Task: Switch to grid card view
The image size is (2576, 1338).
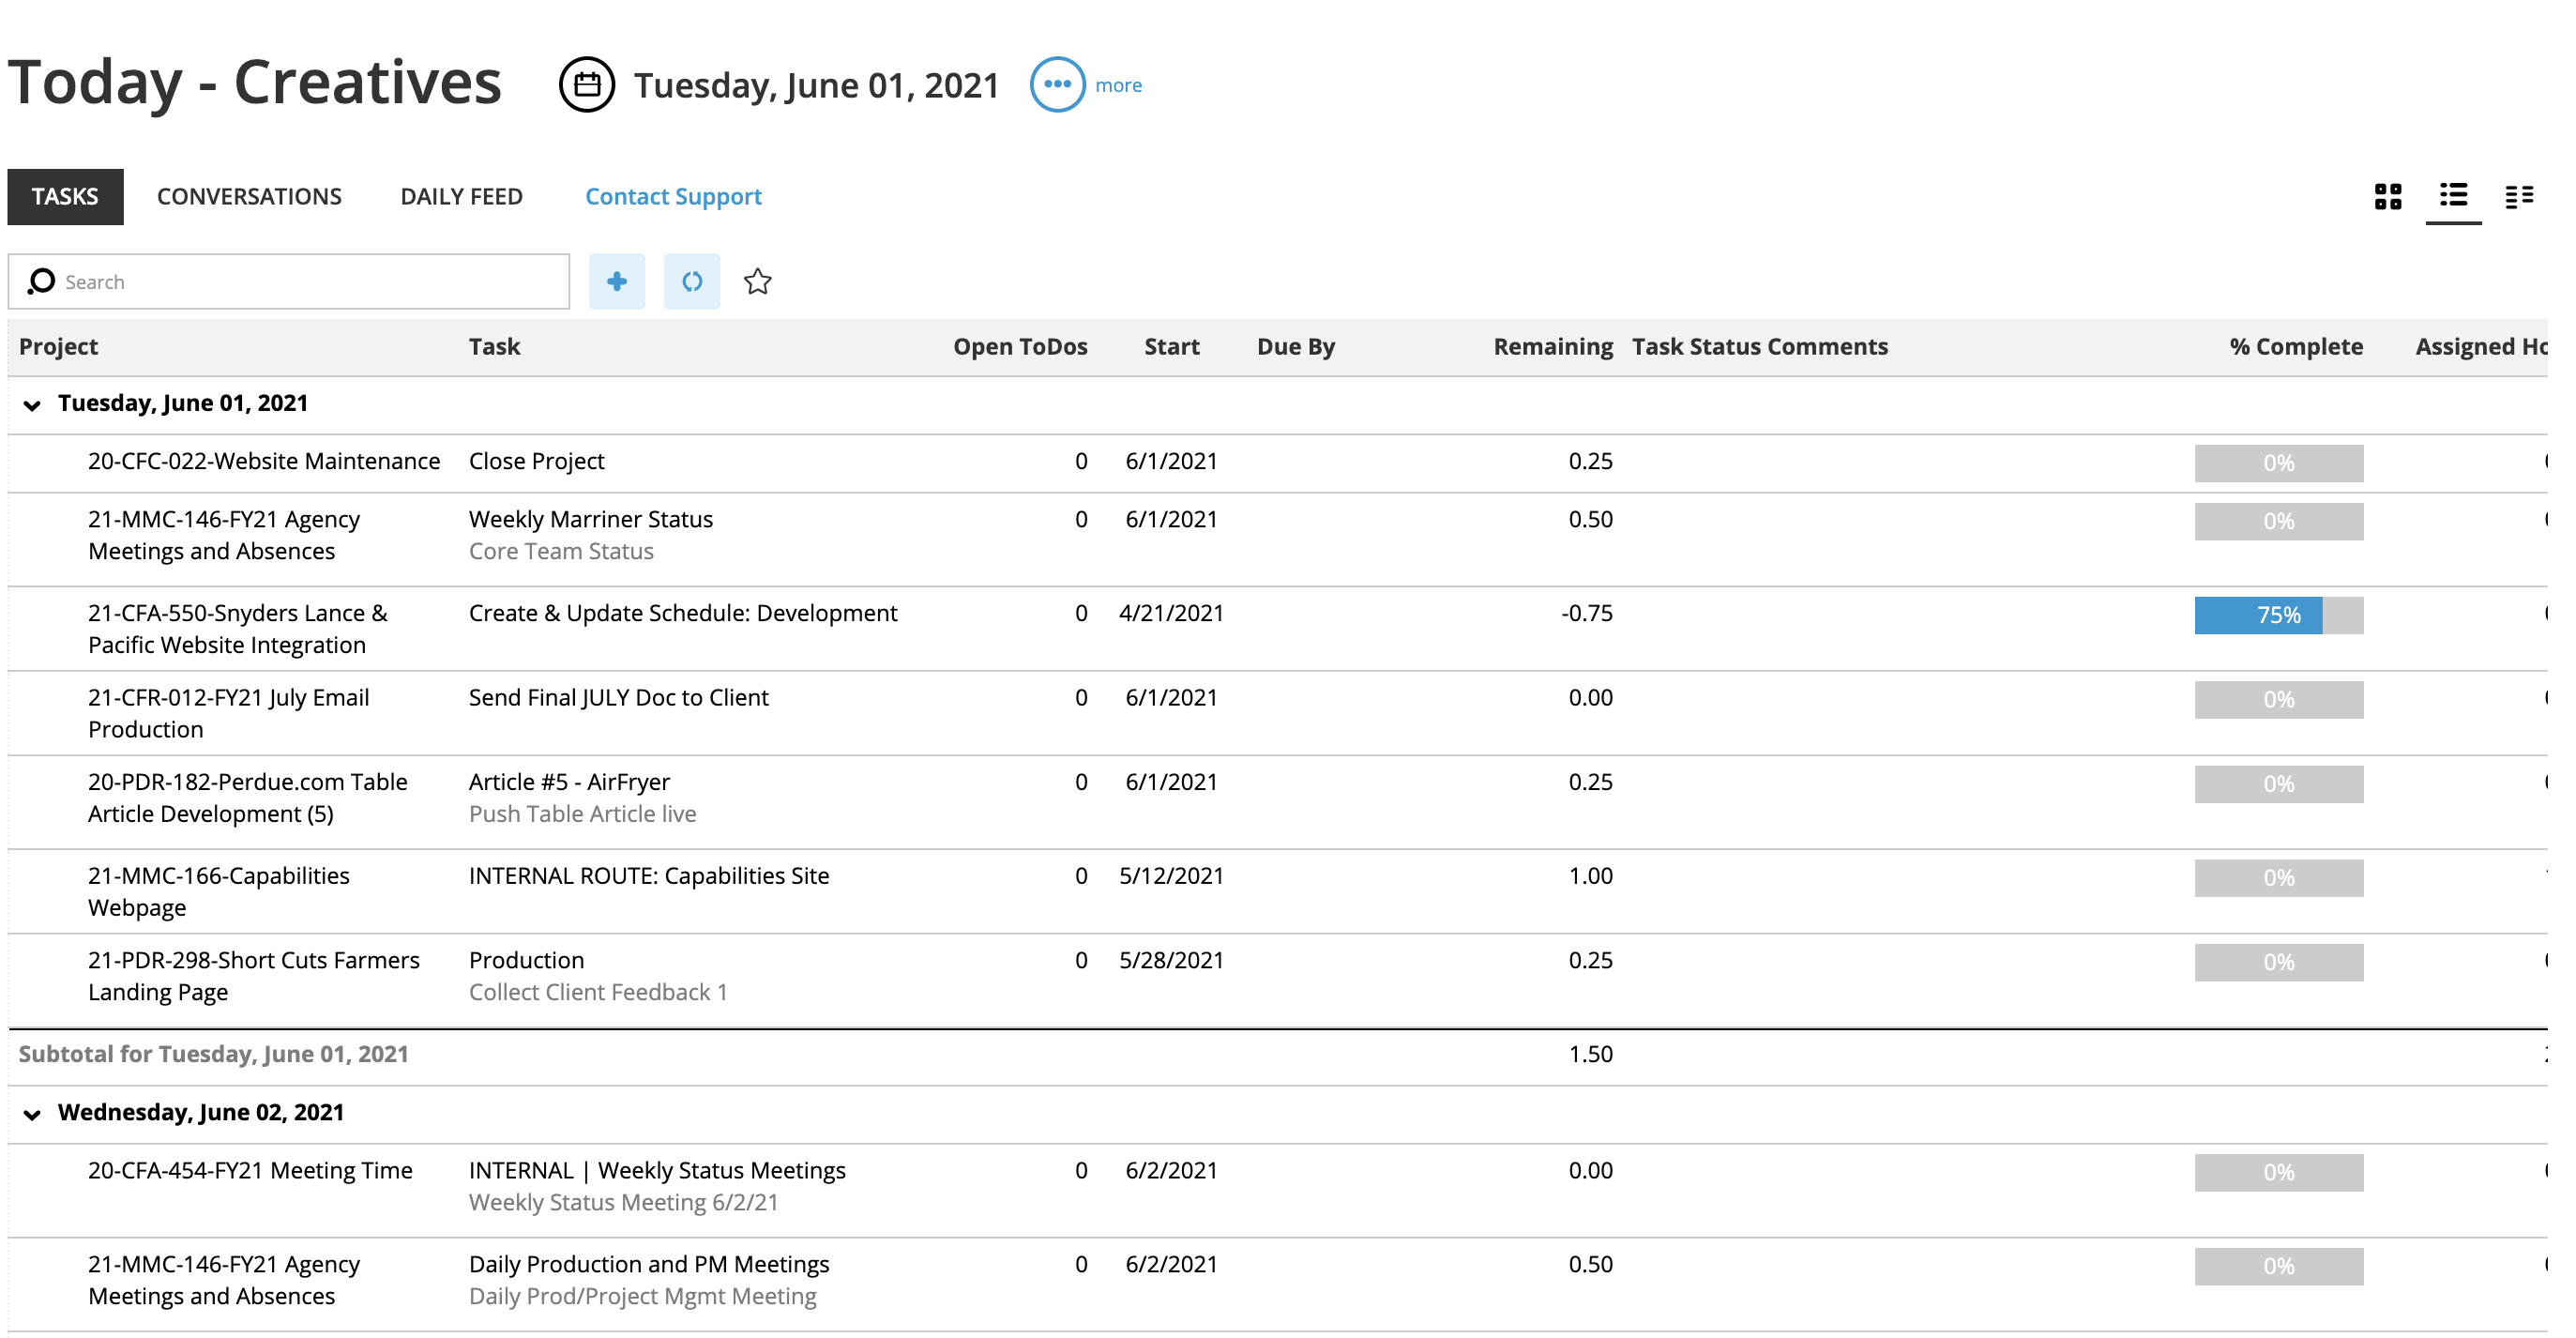Action: coord(2387,196)
